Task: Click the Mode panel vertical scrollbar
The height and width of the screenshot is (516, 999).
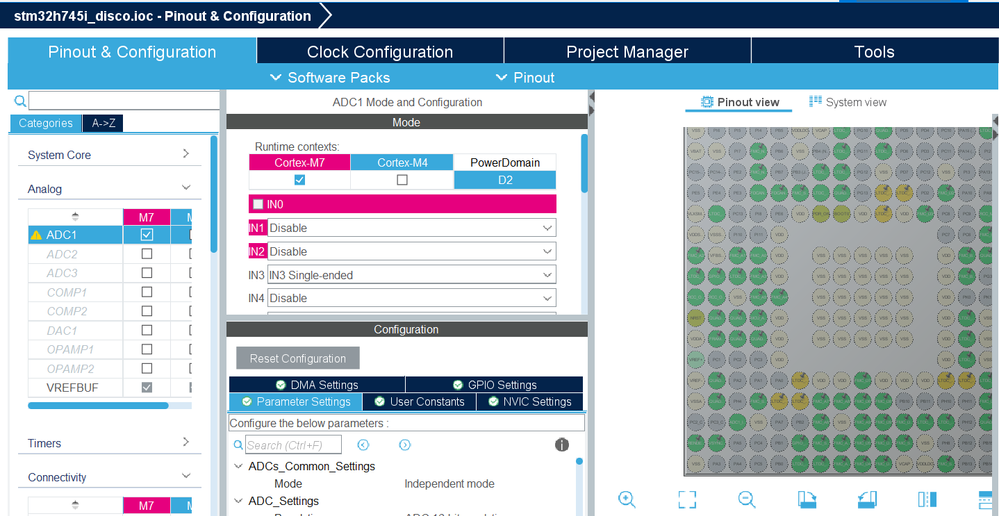Action: click(x=584, y=162)
